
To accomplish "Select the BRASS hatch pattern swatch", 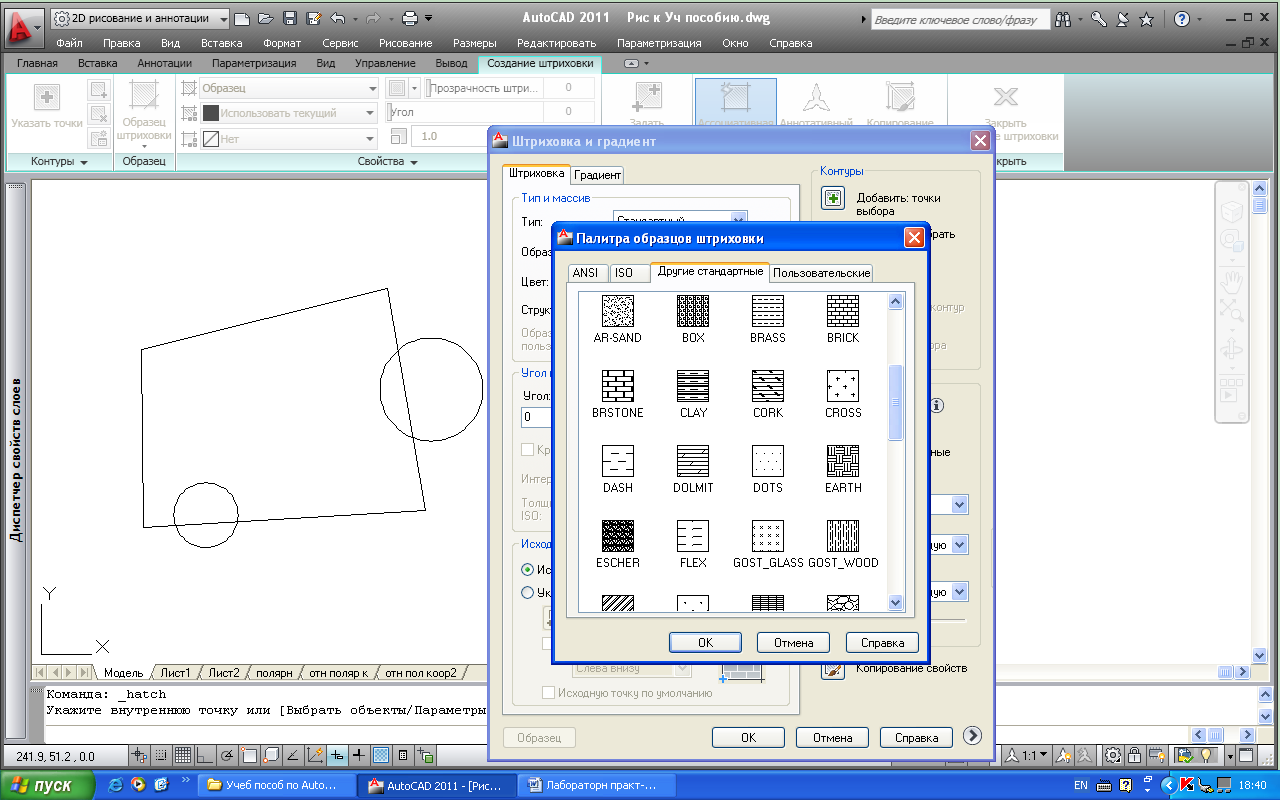I will (768, 311).
